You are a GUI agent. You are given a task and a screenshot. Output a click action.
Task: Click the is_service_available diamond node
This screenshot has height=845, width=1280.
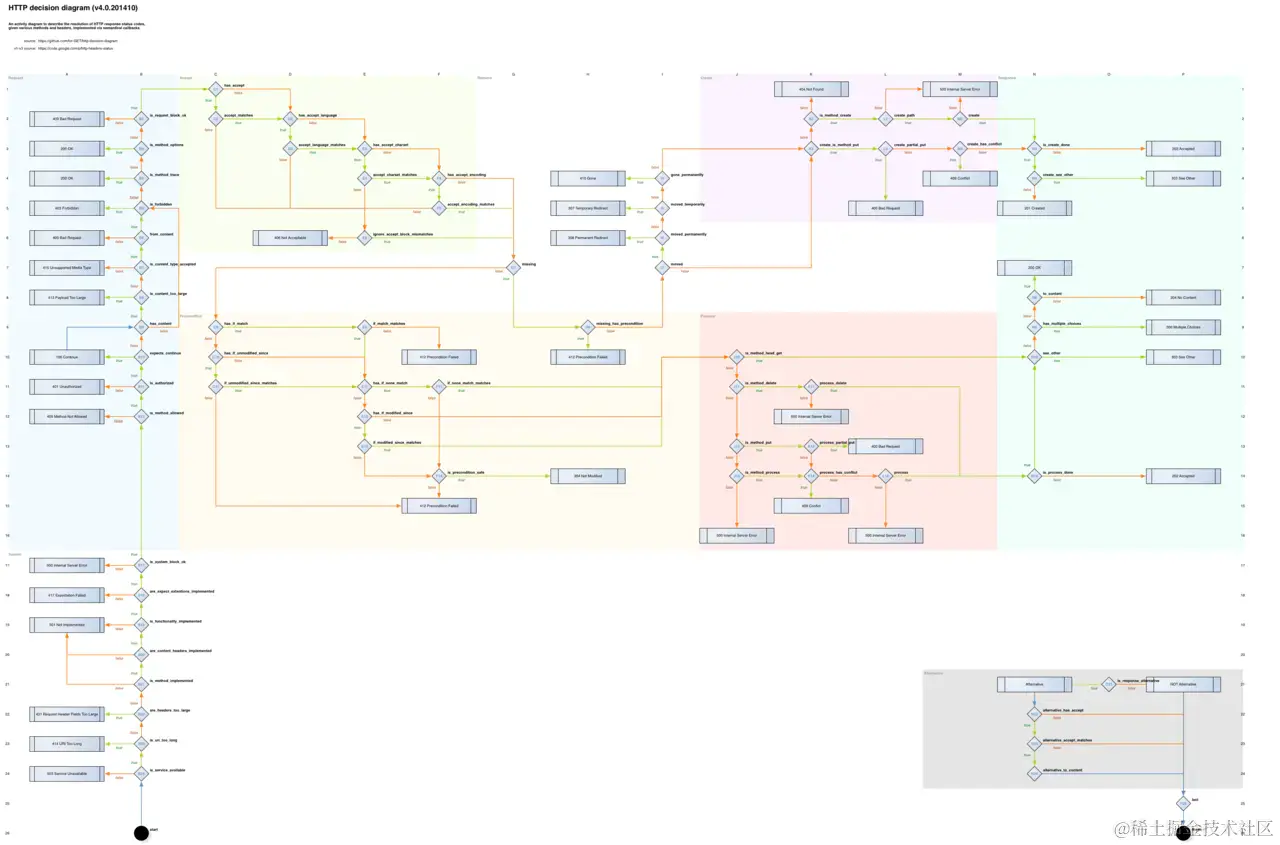[141, 773]
